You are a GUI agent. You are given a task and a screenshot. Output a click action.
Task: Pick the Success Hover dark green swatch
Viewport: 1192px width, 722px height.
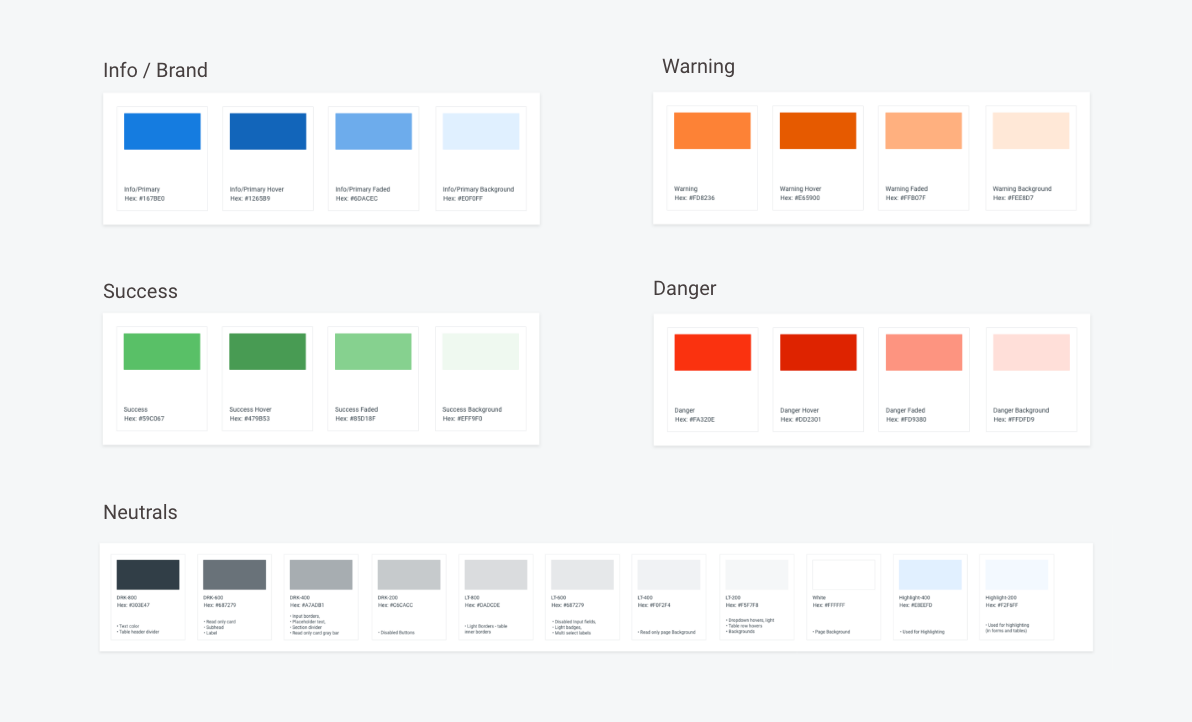coord(268,352)
